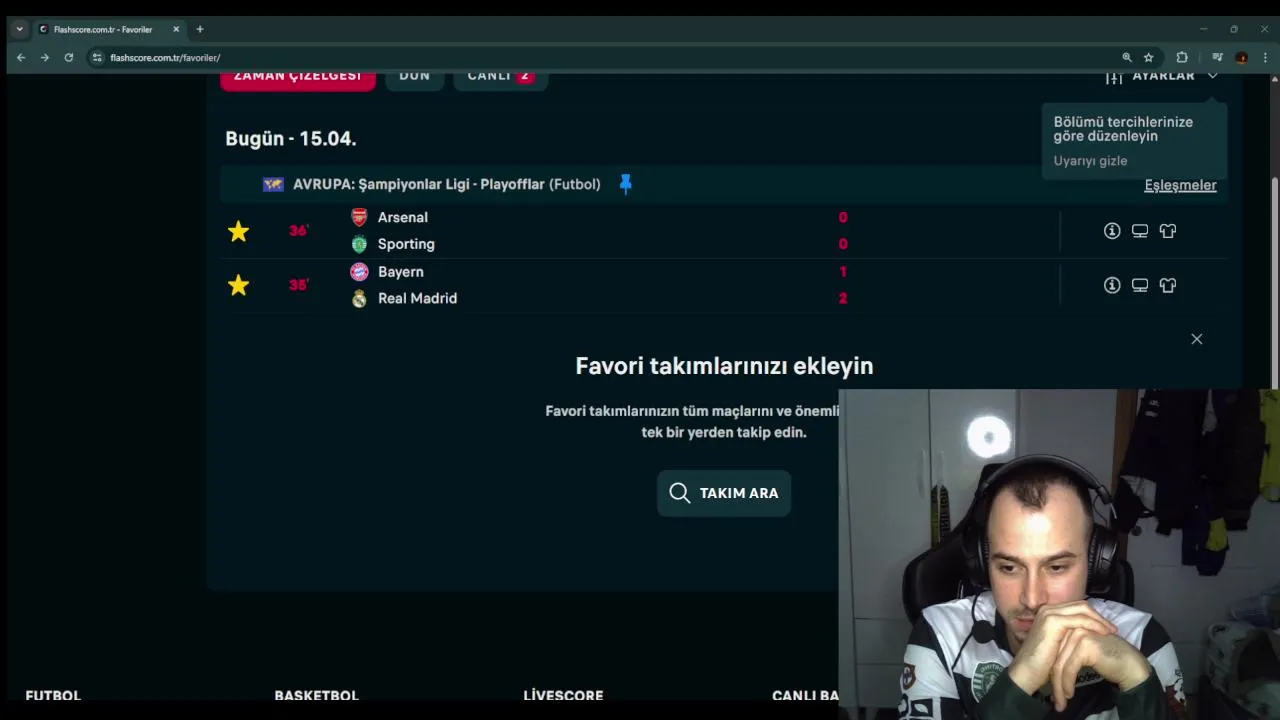Screen dimensions: 1280x720
Task: Click the Bugün - 15.04. date heading
Action: (291, 139)
